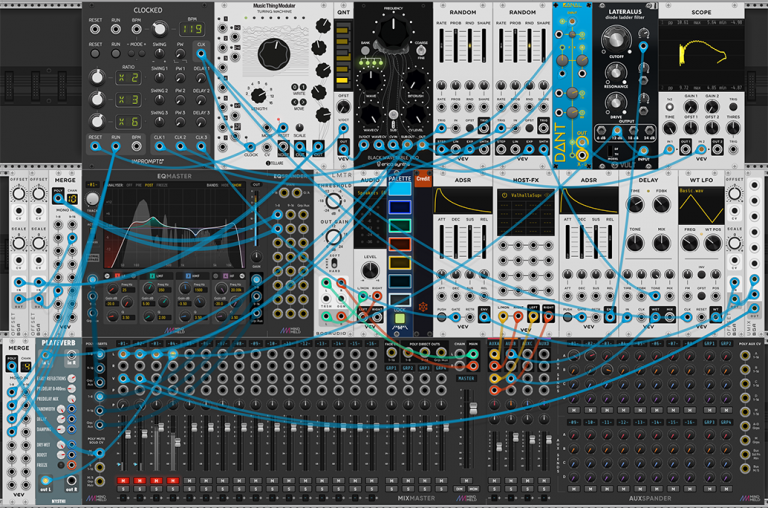This screenshot has height=508, width=768.
Task: Toggle the MixMaster DIM button
Action: (x=459, y=489)
